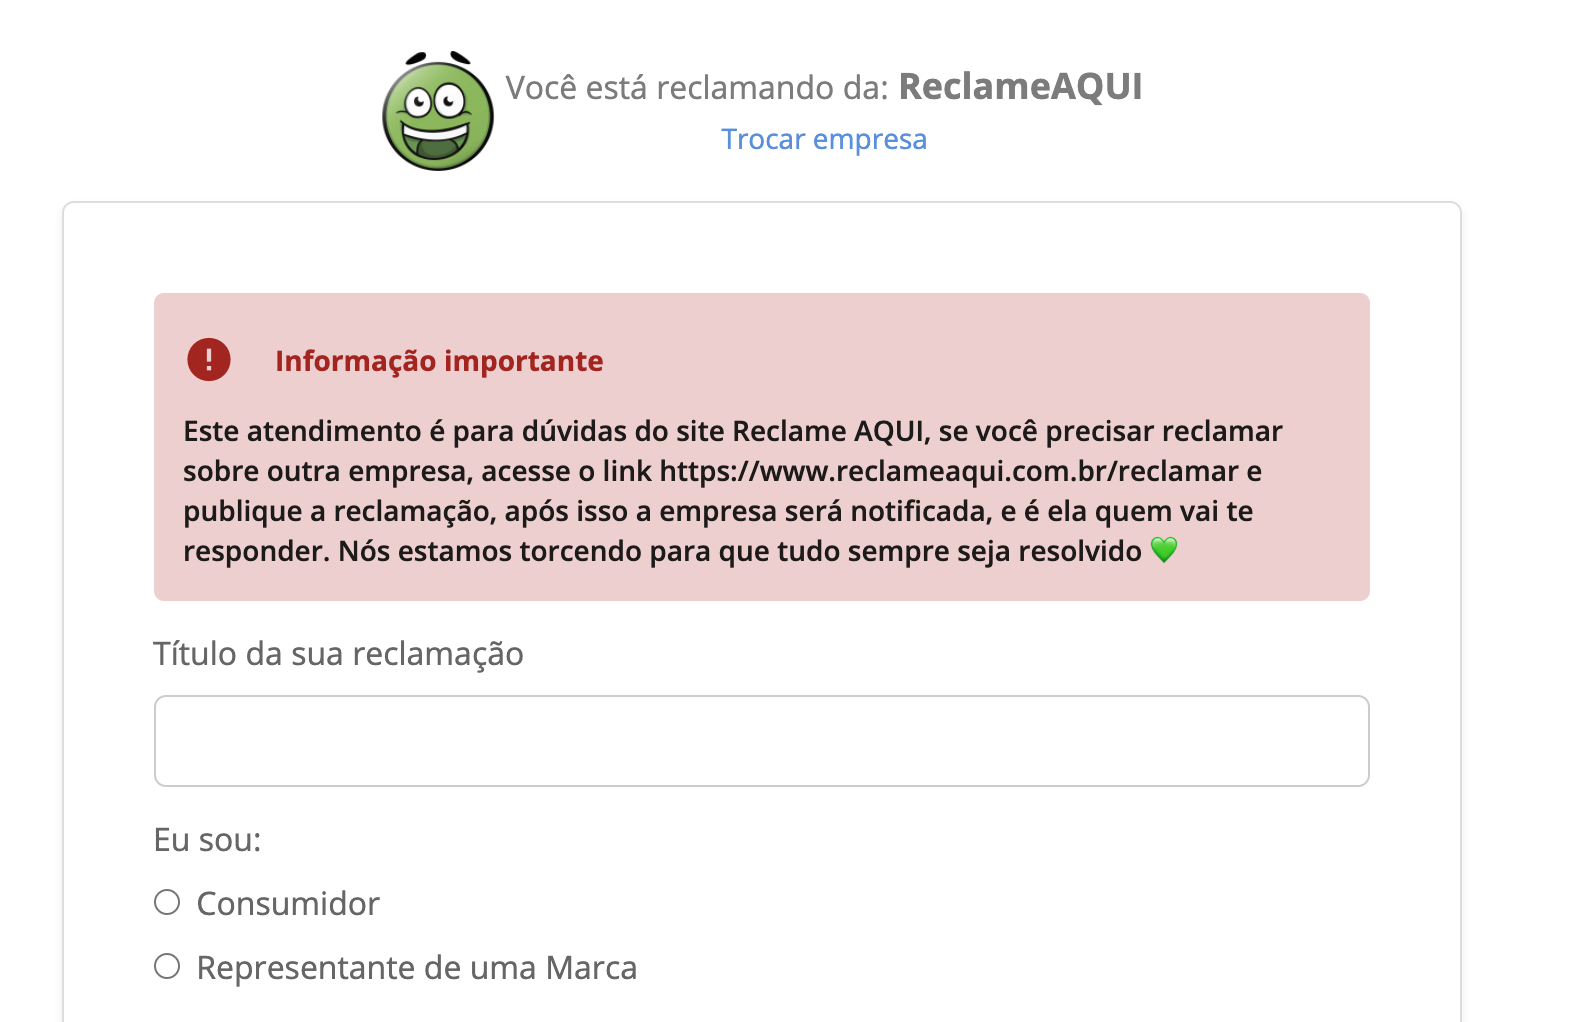1570x1022 pixels.
Task: Click the Consumidor label text
Action: coord(288,903)
